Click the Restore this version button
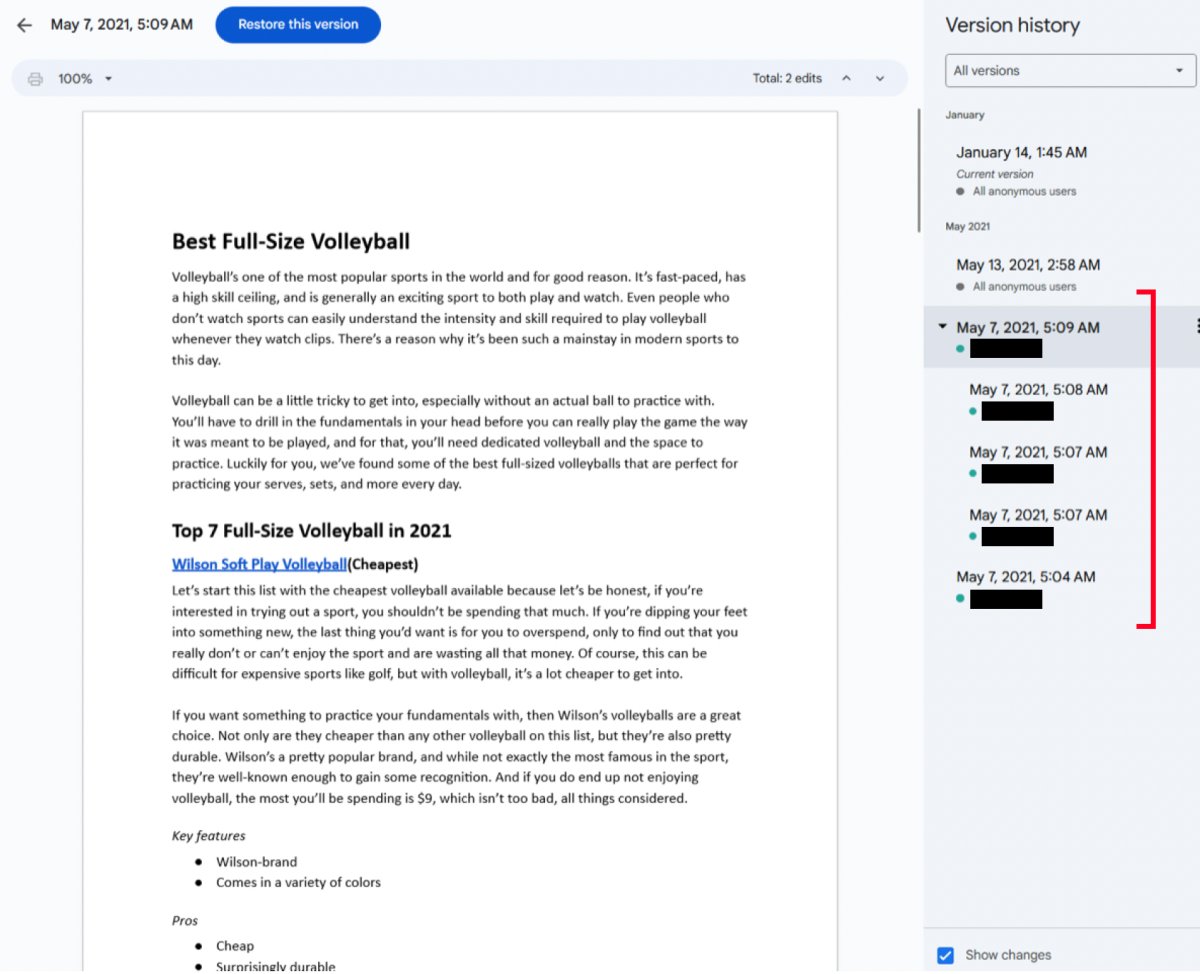The height and width of the screenshot is (974, 1200). click(x=298, y=25)
